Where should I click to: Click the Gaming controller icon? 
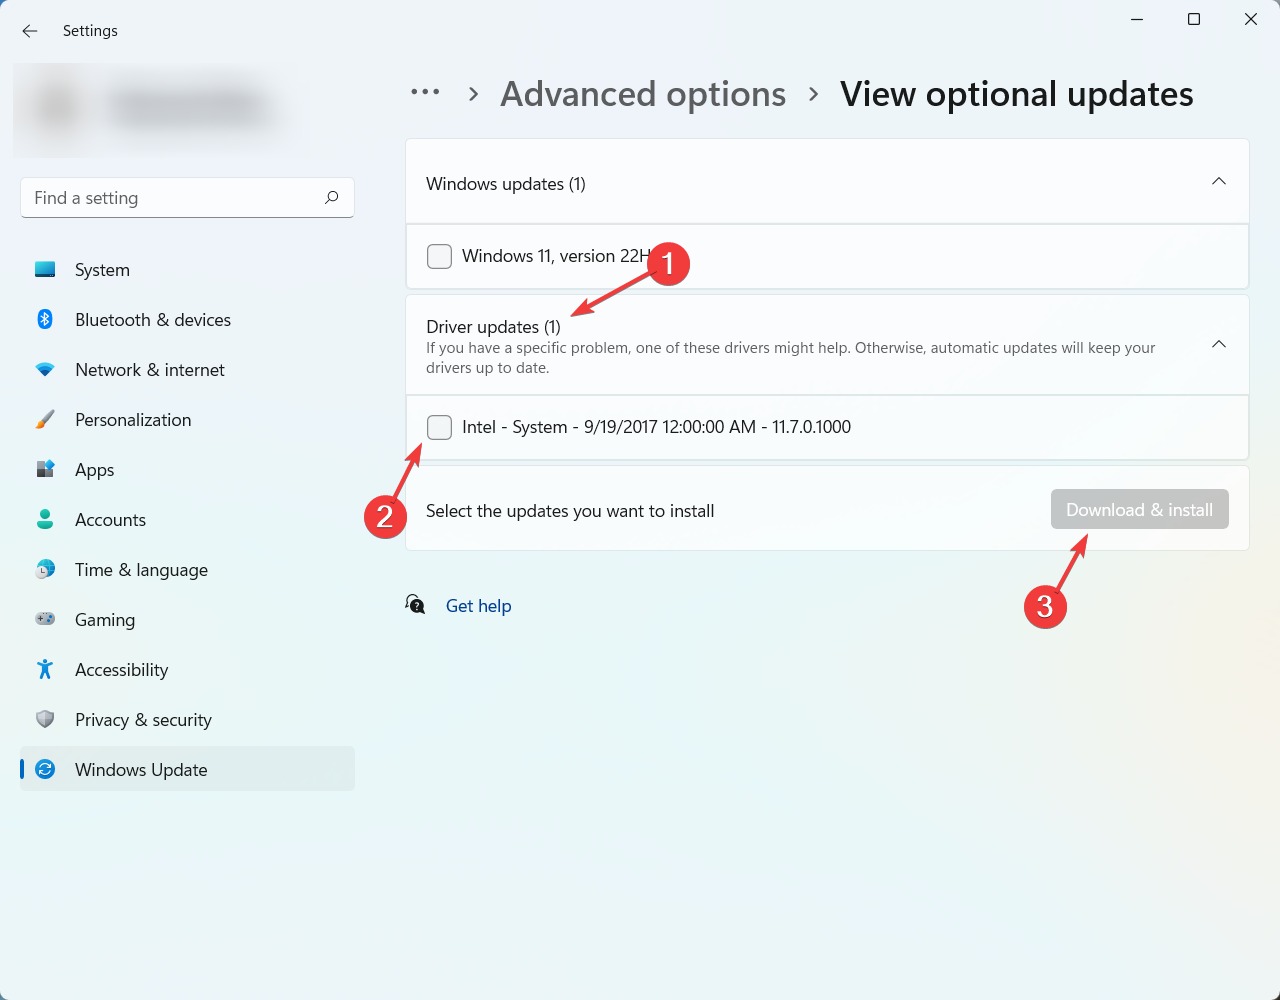pyautogui.click(x=45, y=620)
